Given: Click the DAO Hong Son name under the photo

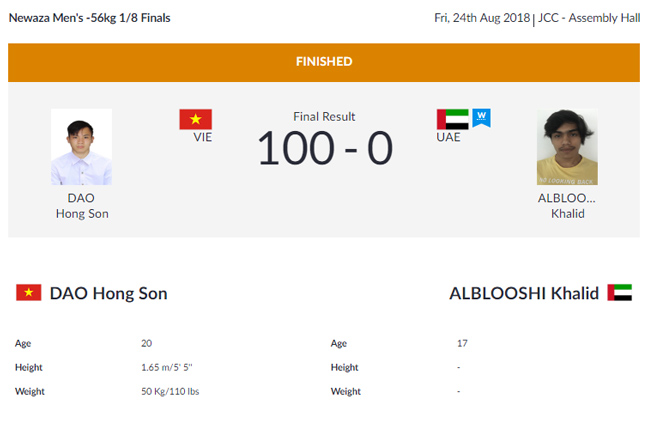Looking at the screenshot, I should [x=82, y=206].
